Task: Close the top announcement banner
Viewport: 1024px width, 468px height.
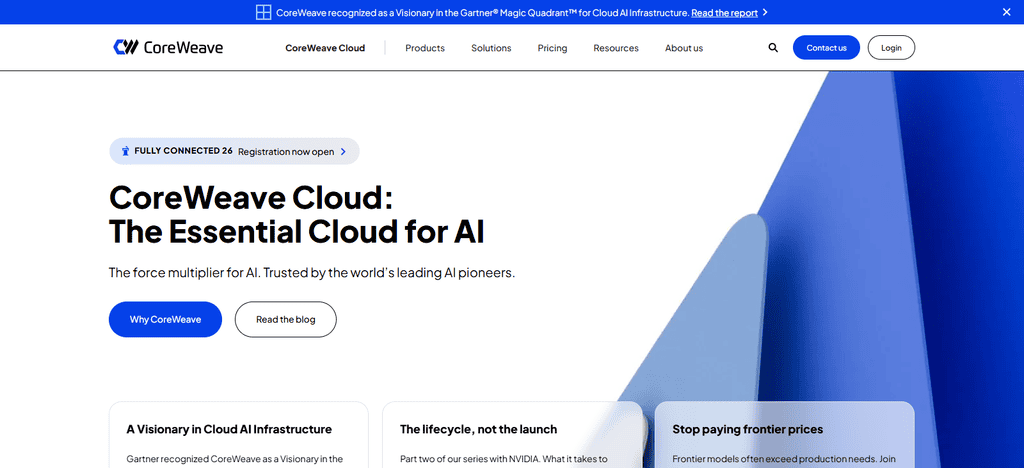Action: pyautogui.click(x=1006, y=12)
